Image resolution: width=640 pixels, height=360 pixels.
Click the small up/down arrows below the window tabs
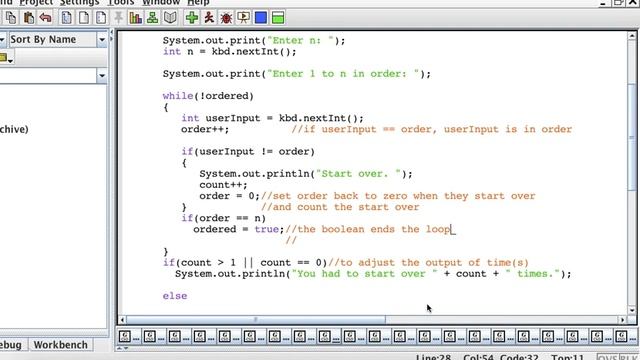pyautogui.click(x=123, y=348)
